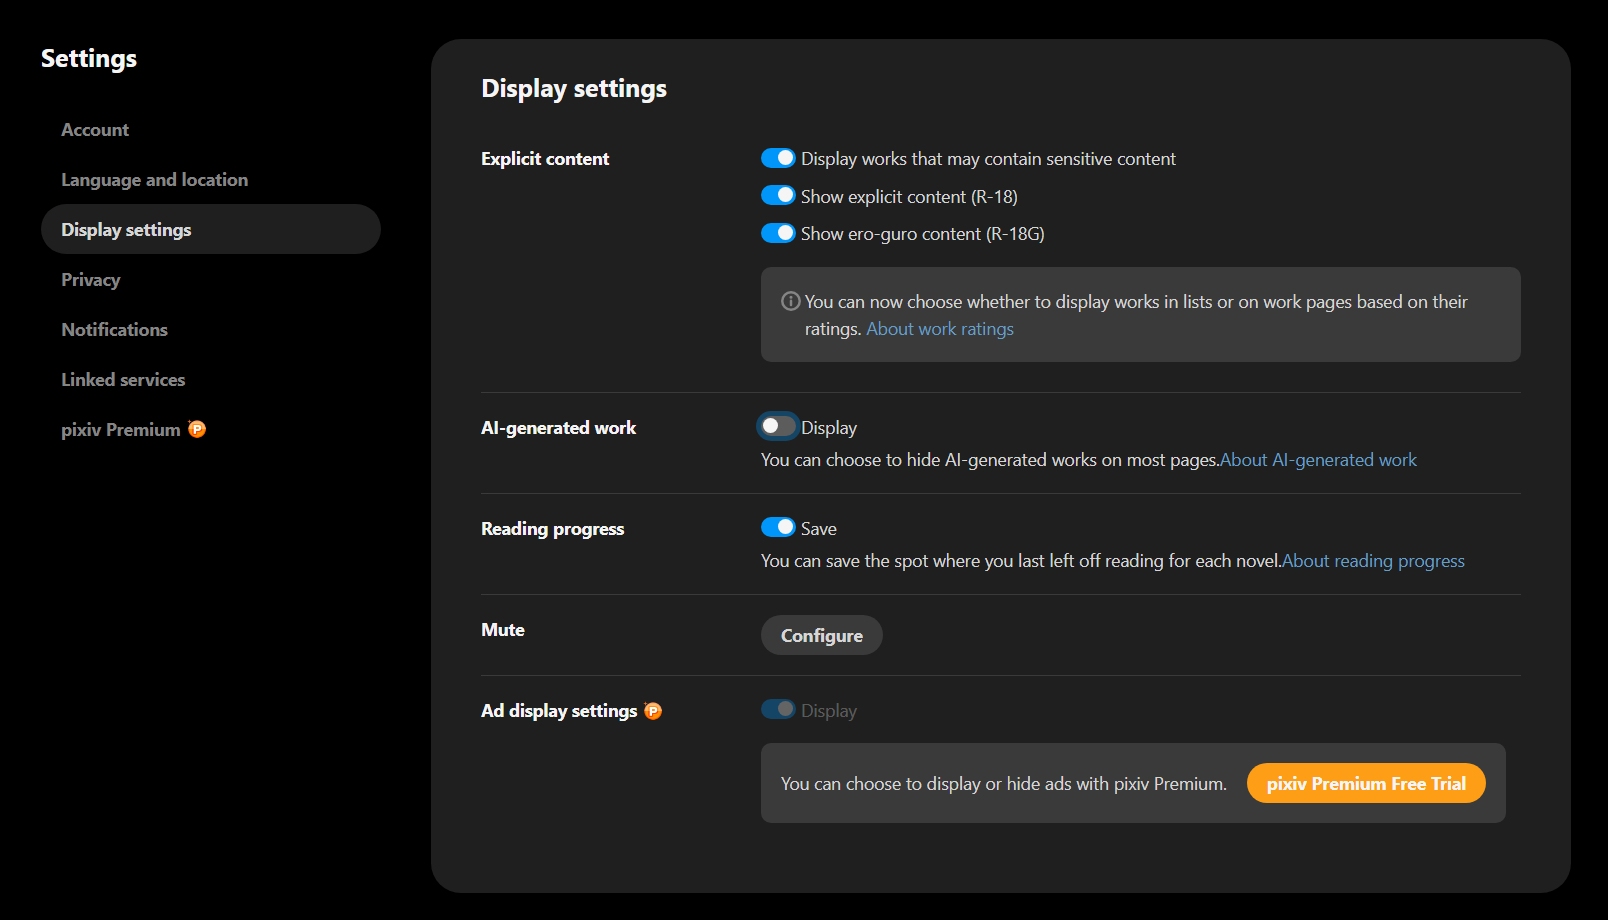Open the pixiv Premium sidebar item
The width and height of the screenshot is (1608, 920).
(x=120, y=430)
